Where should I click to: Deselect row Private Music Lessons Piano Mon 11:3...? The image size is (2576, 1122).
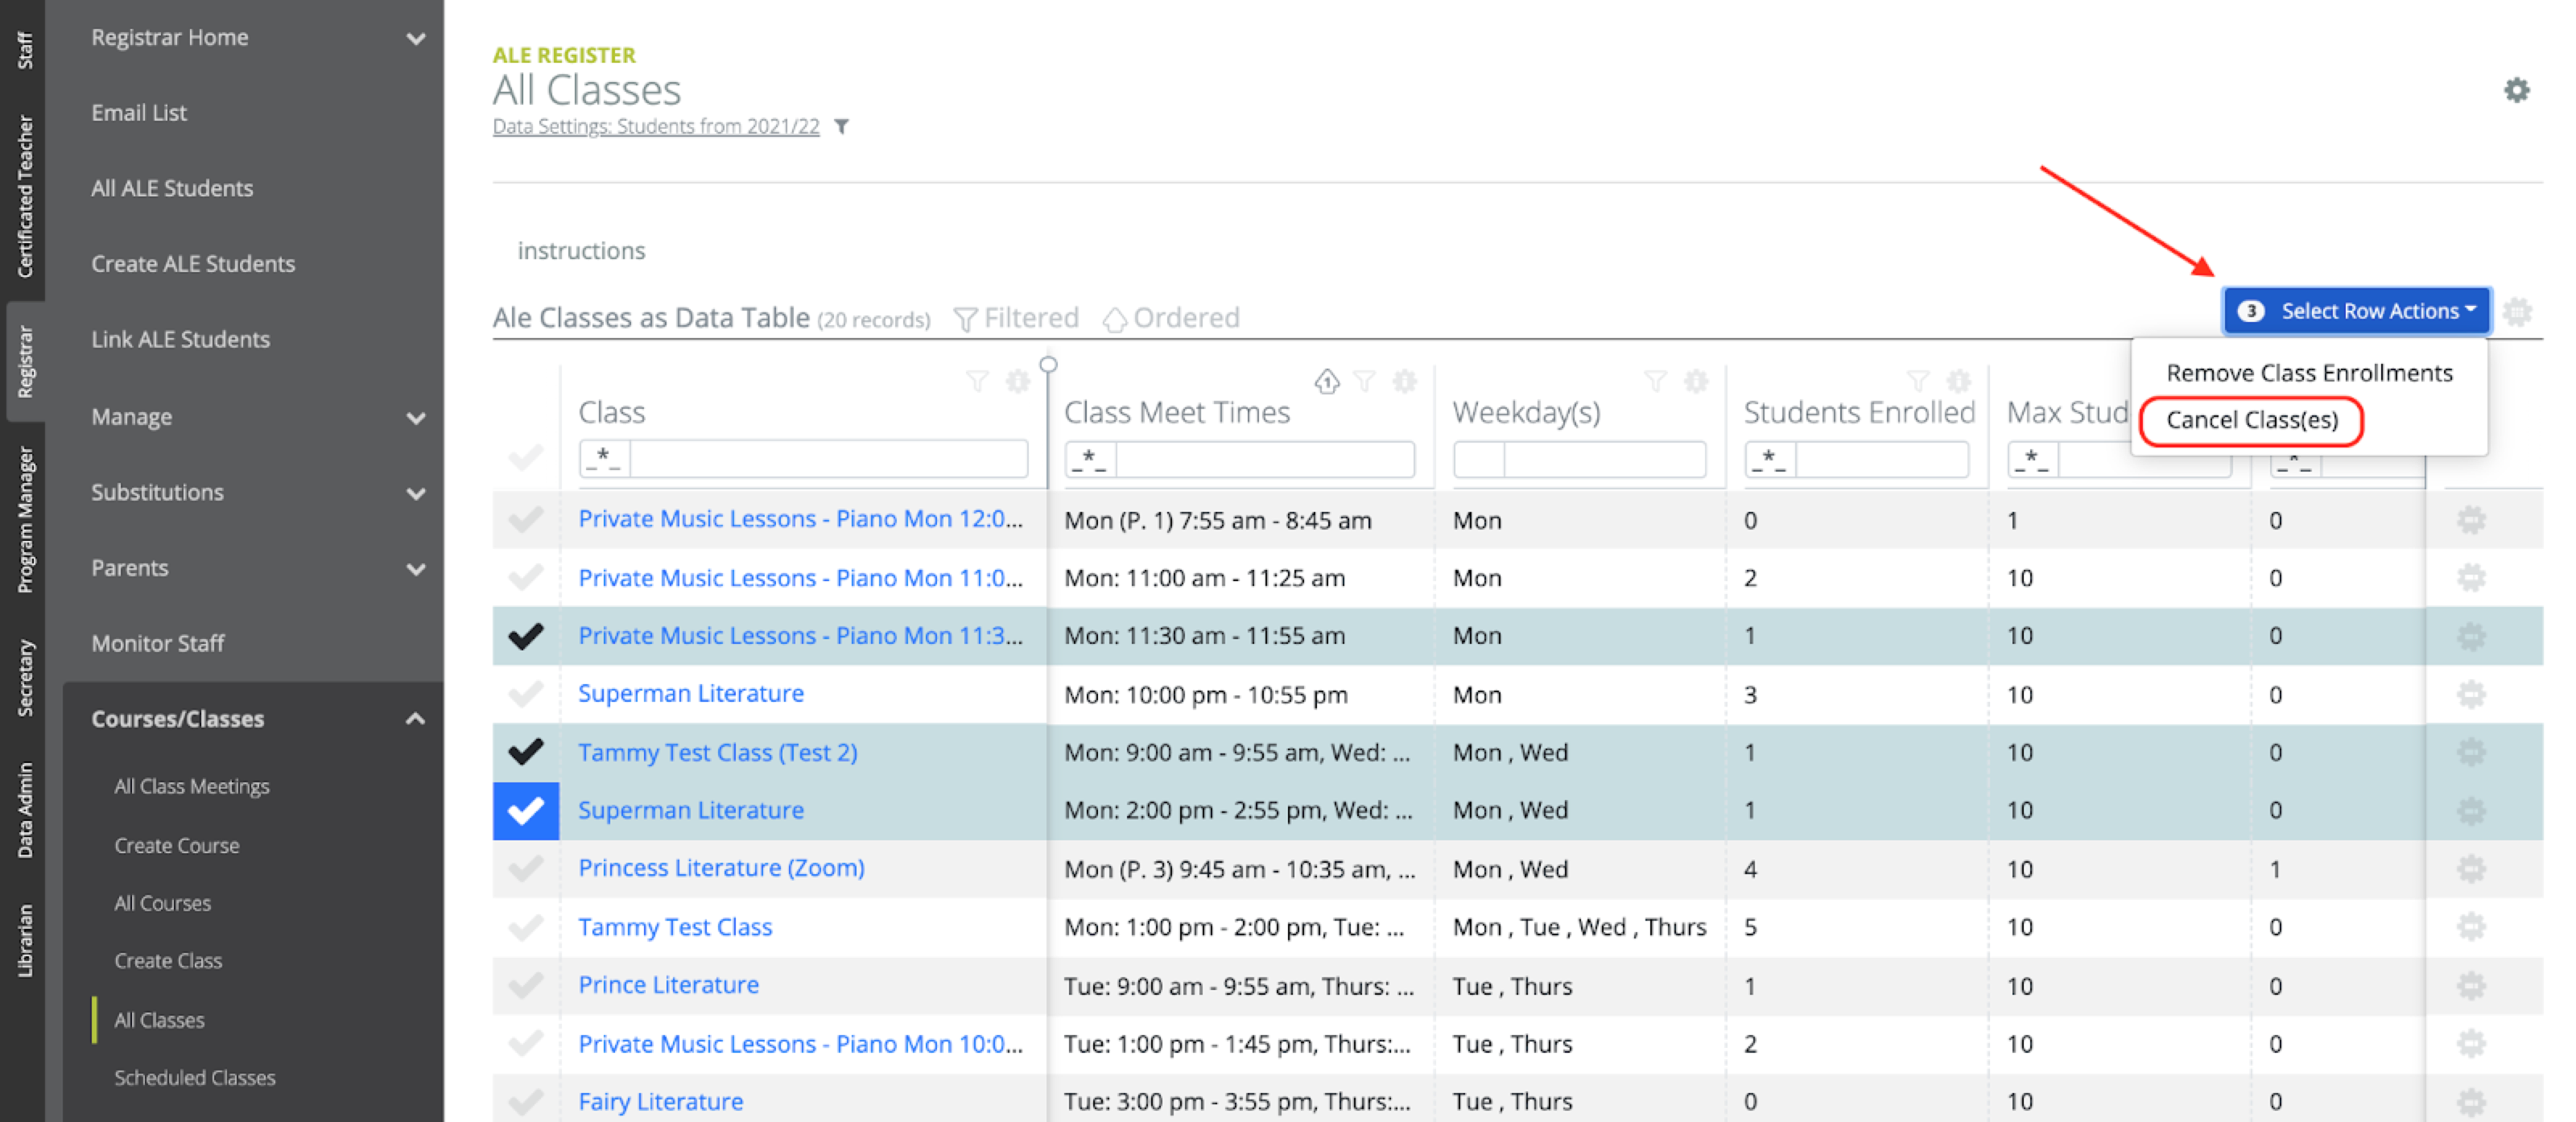[x=525, y=636]
